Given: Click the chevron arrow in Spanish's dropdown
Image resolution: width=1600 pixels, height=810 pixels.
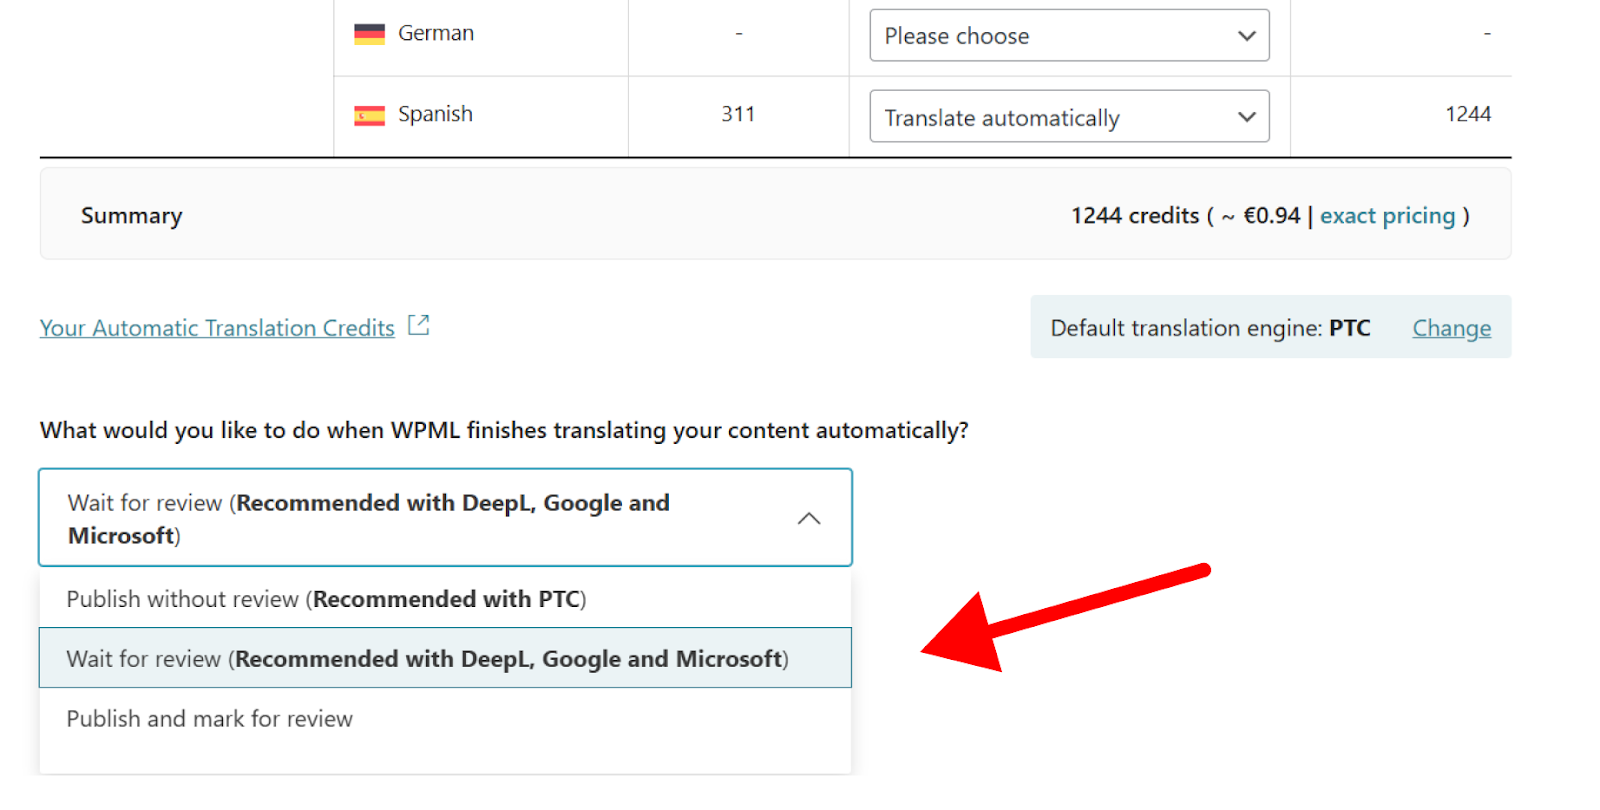Looking at the screenshot, I should click(x=1246, y=117).
